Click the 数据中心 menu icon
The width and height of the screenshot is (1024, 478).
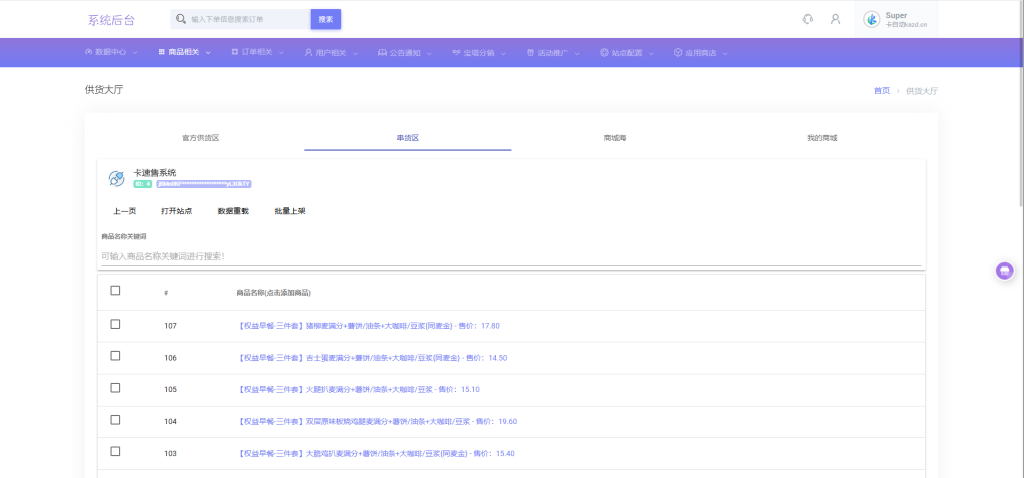coord(88,52)
